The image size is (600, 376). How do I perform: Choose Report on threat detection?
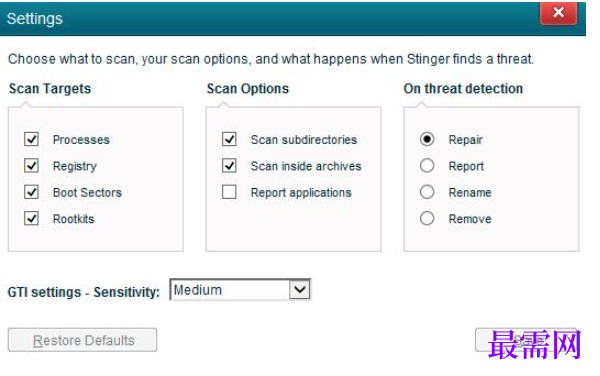[427, 166]
